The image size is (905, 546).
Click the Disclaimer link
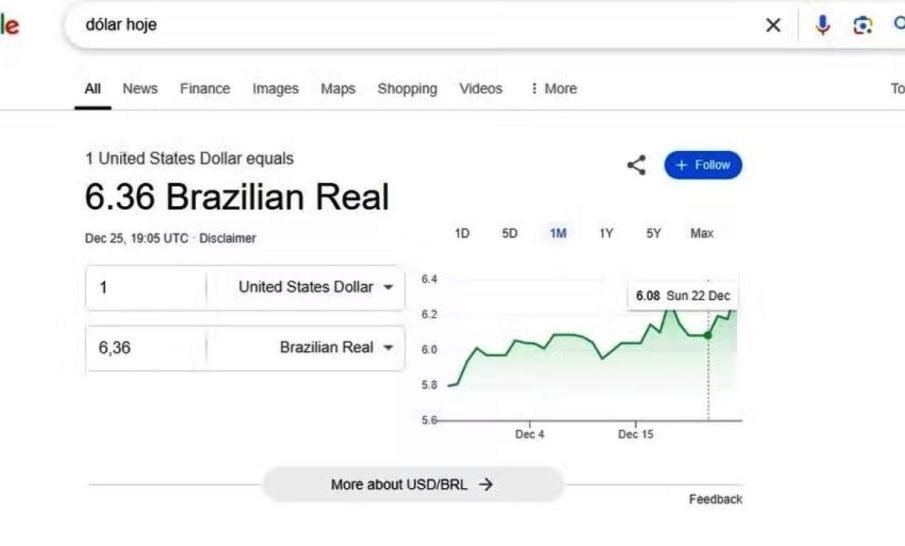[228, 239]
